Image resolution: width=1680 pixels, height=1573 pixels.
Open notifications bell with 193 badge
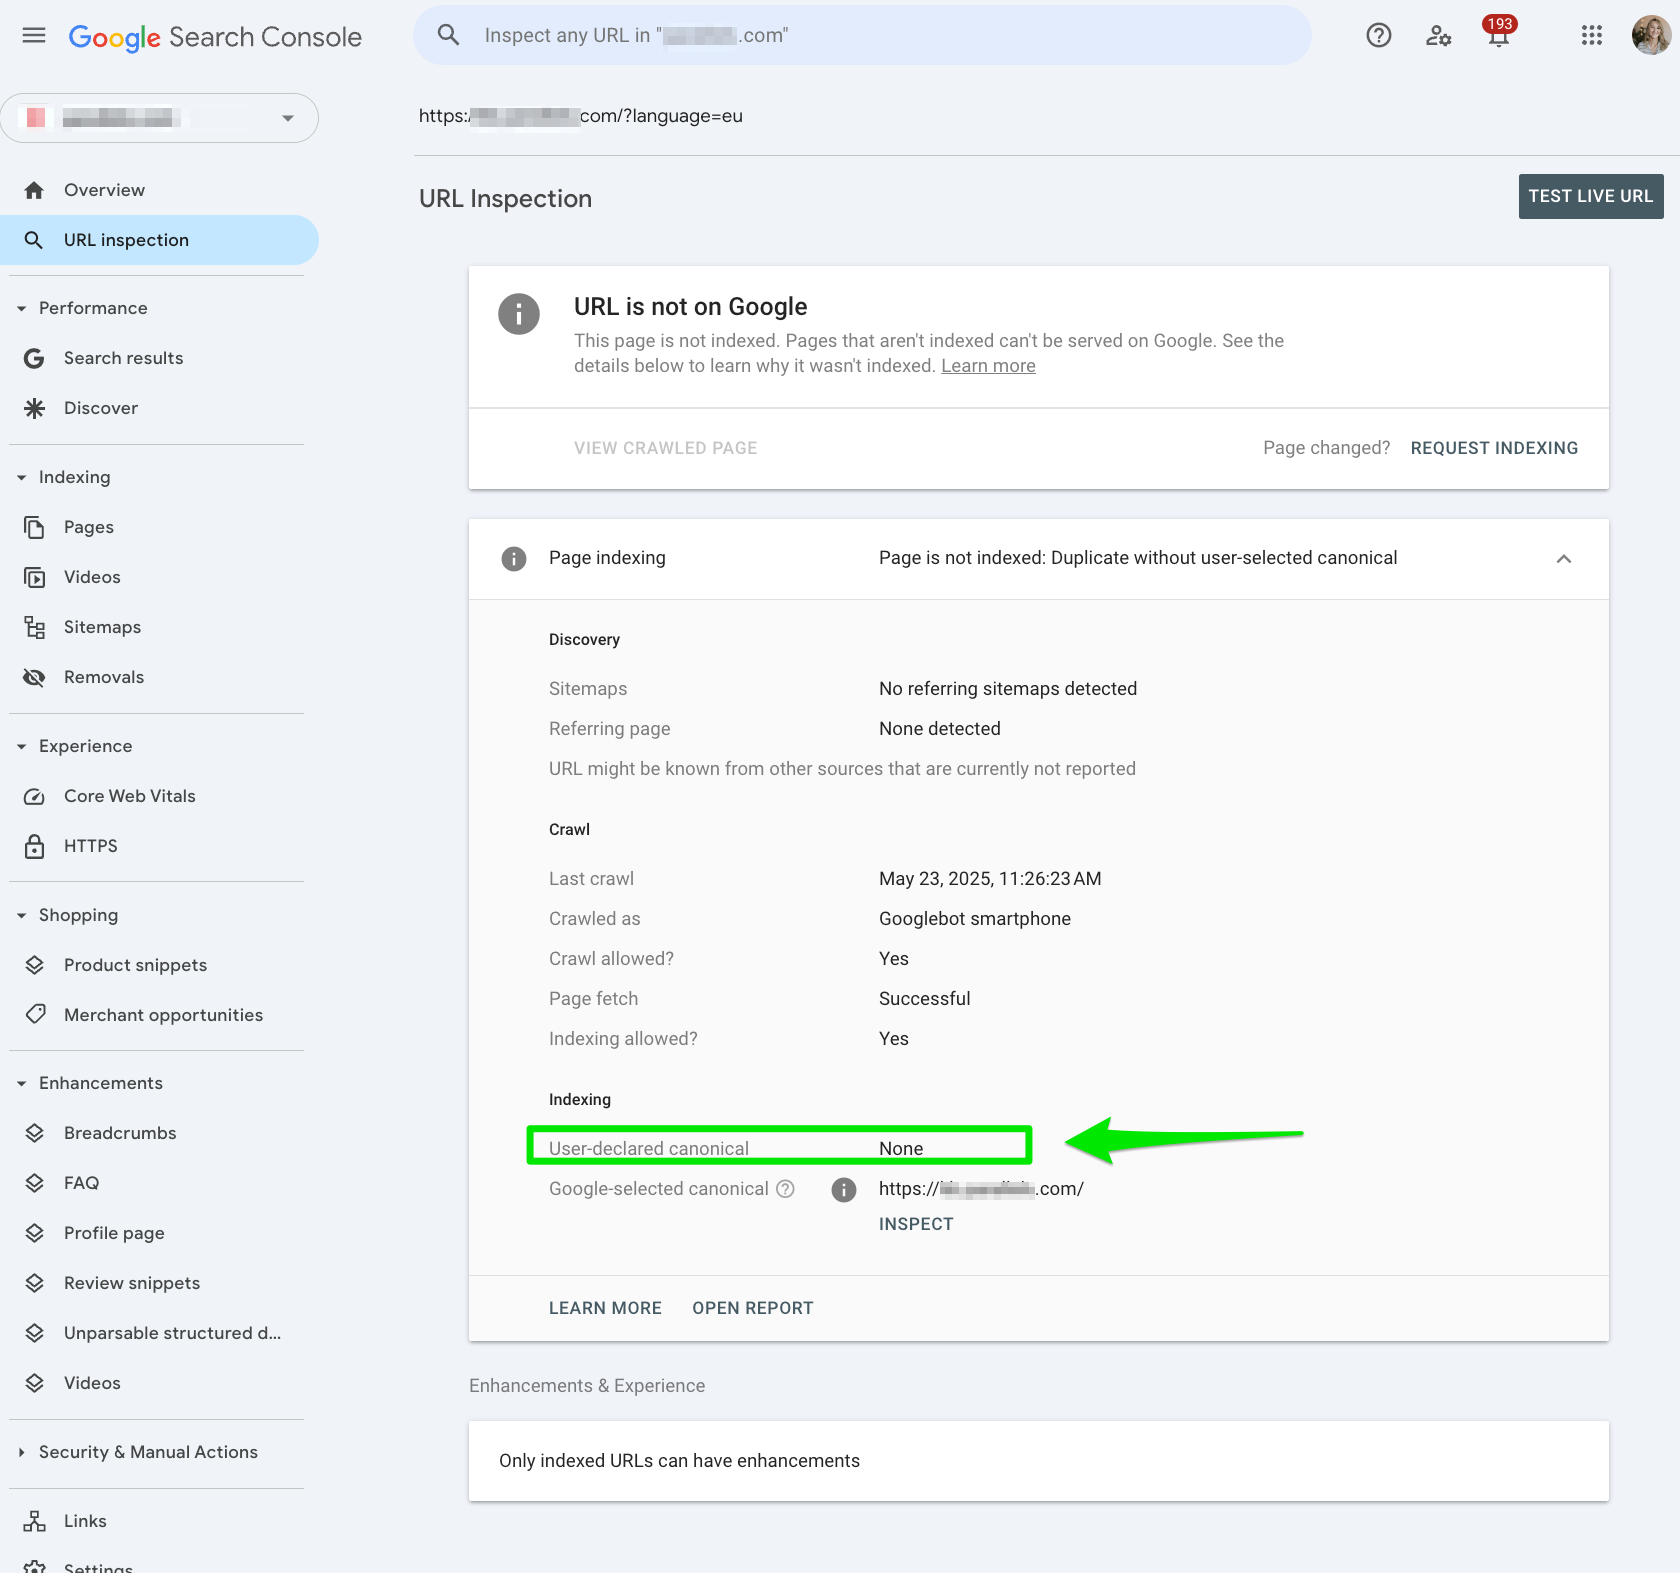[1498, 34]
